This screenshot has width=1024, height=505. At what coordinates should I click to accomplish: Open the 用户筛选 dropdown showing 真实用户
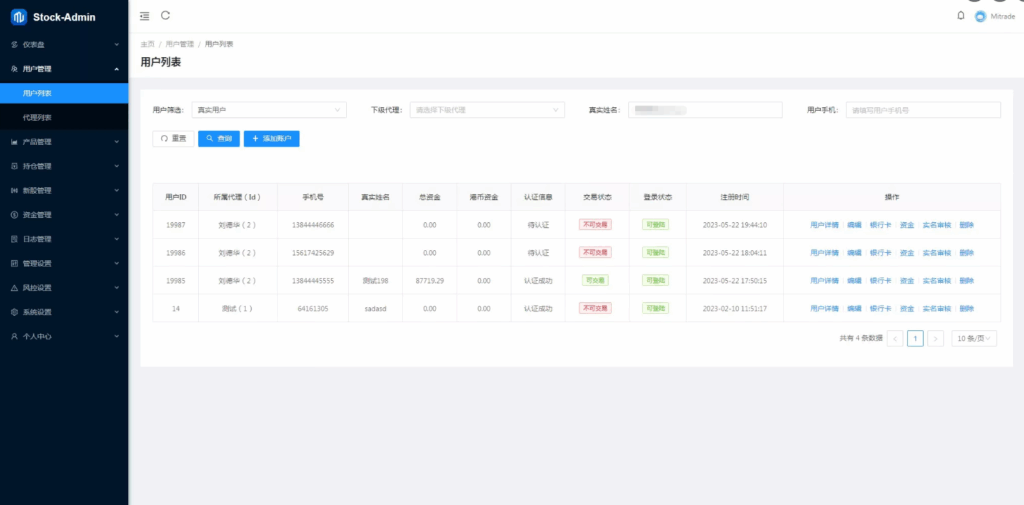pyautogui.click(x=269, y=110)
